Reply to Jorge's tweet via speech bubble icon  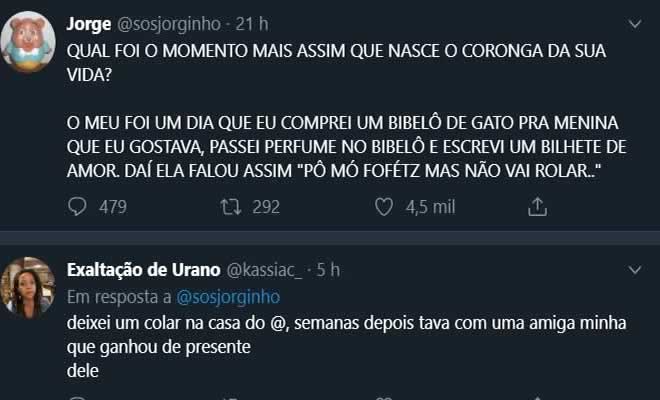tap(79, 207)
